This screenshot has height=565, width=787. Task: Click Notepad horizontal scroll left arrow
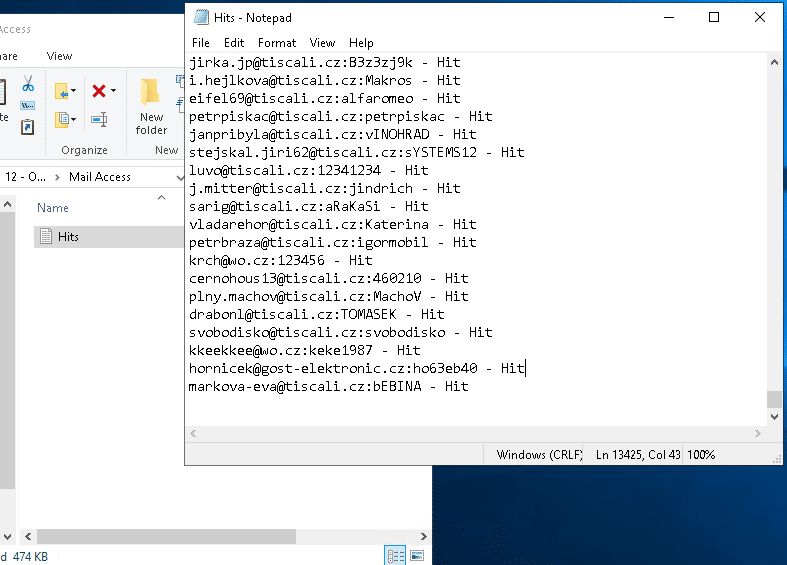(x=193, y=434)
